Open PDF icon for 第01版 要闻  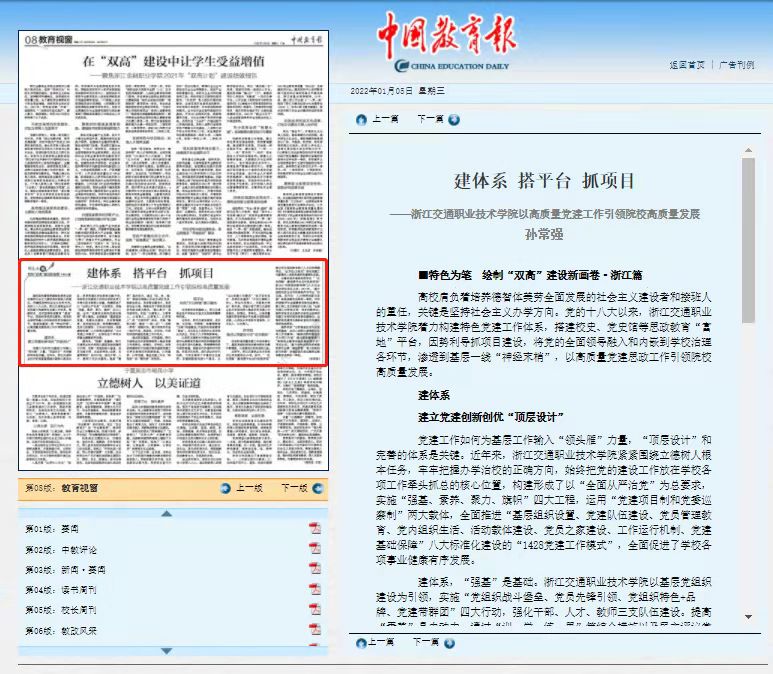tap(315, 529)
